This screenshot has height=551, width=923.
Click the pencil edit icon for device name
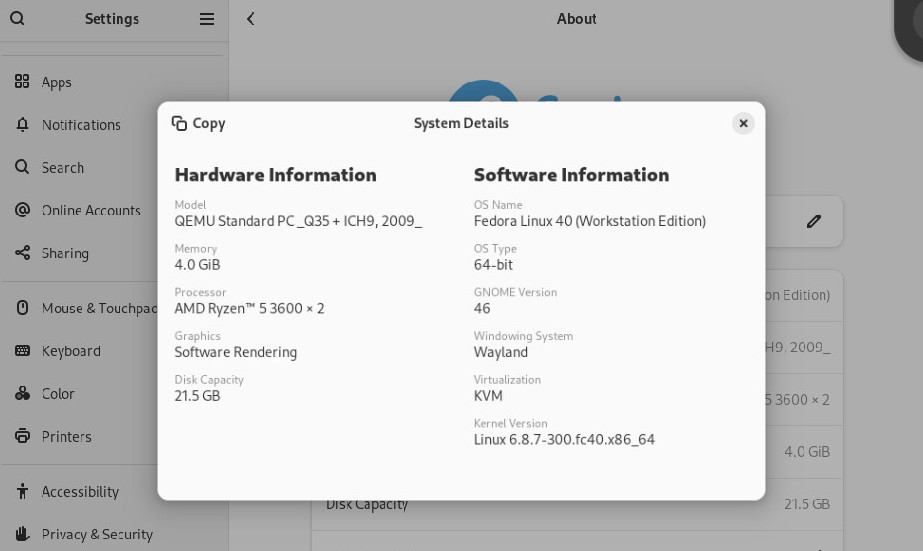[x=814, y=221]
